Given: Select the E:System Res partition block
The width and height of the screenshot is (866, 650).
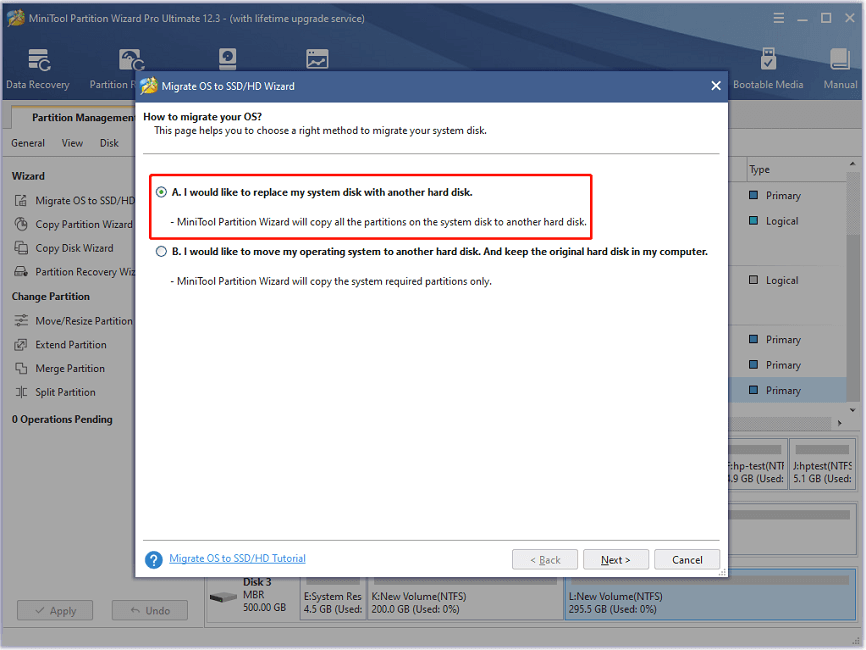Looking at the screenshot, I should [333, 598].
